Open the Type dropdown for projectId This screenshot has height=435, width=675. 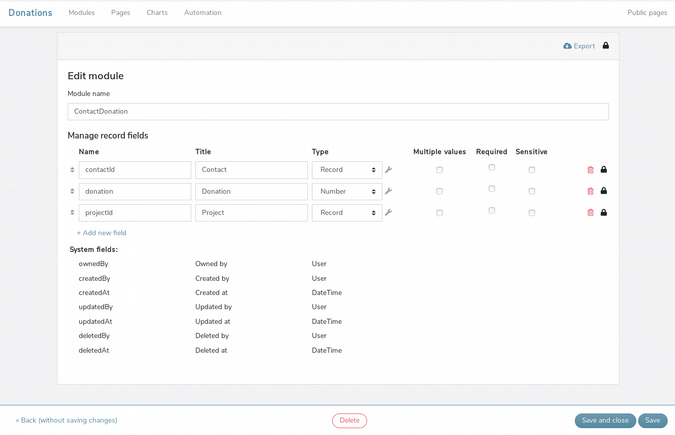(x=346, y=213)
